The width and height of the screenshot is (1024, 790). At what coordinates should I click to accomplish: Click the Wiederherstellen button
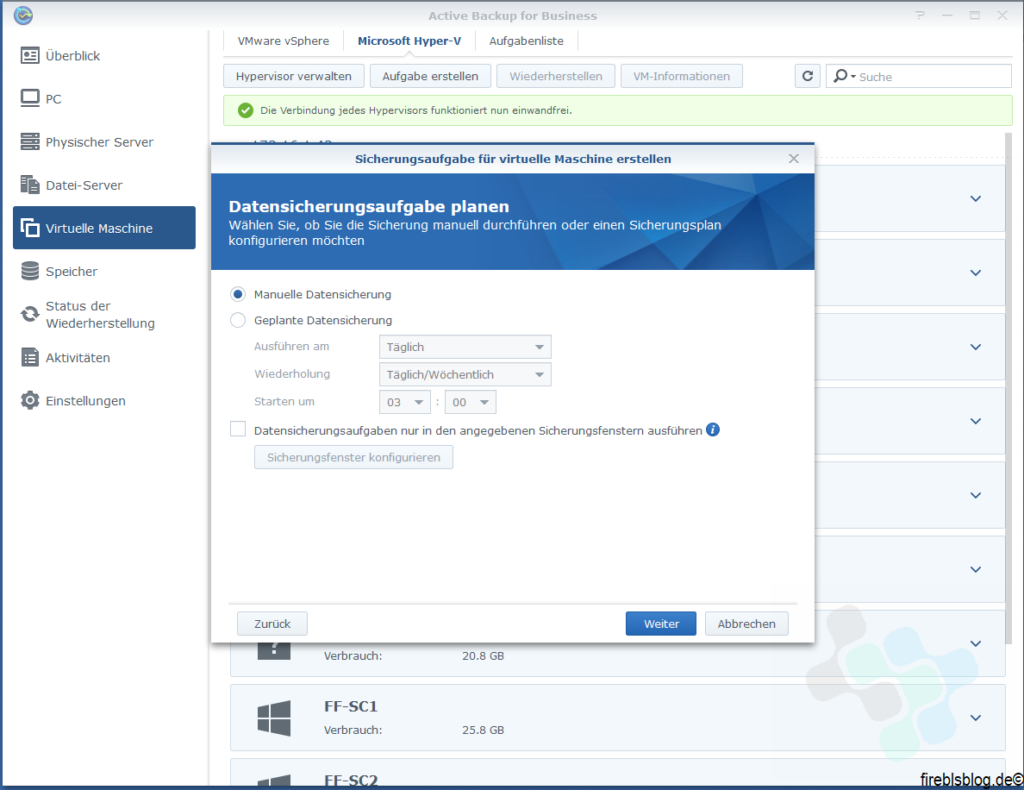556,76
